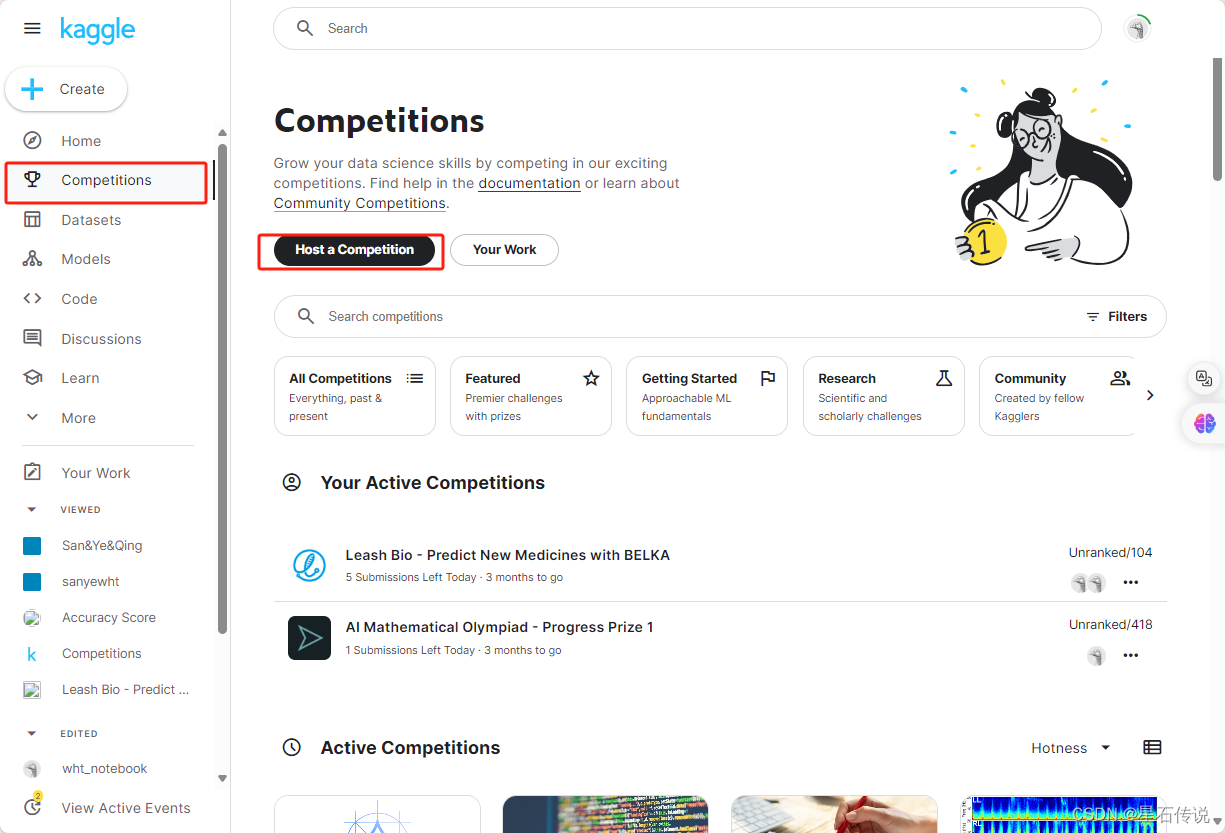Click the Unranked/104 text
The image size is (1225, 833).
click(x=1110, y=552)
